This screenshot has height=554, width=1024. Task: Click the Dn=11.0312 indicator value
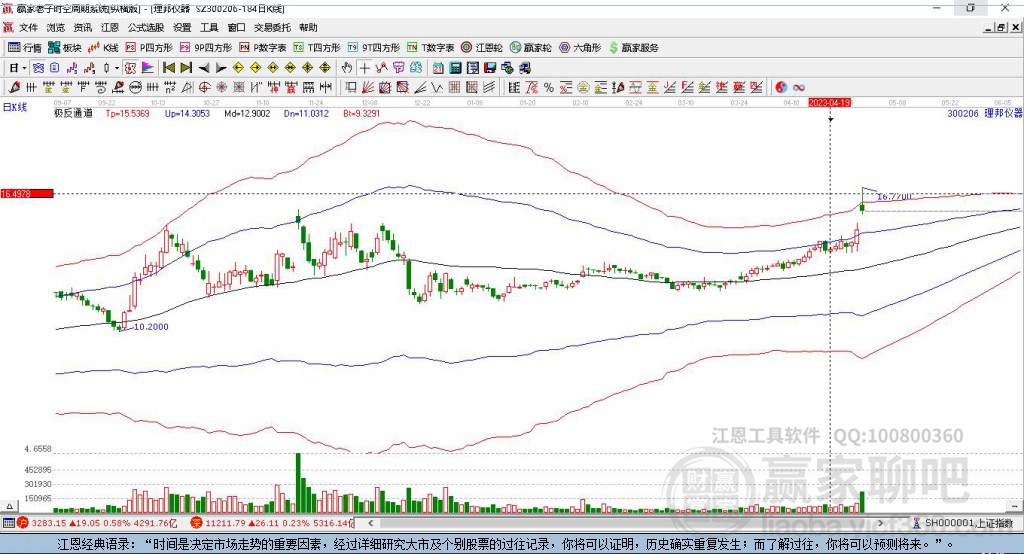(x=306, y=113)
